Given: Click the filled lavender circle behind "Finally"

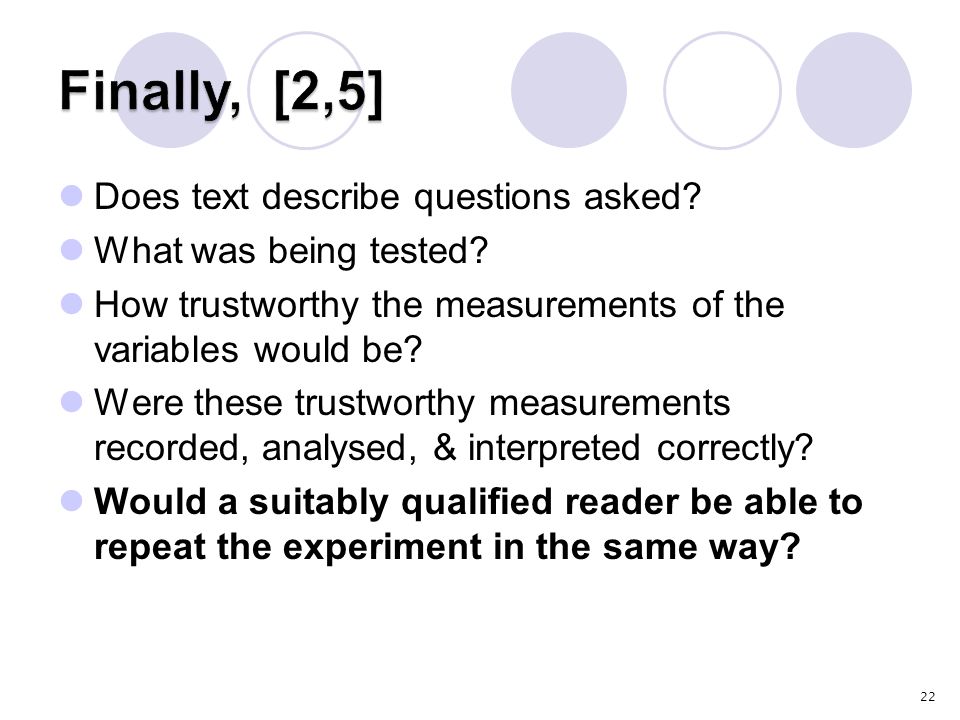Looking at the screenshot, I should point(171,90).
